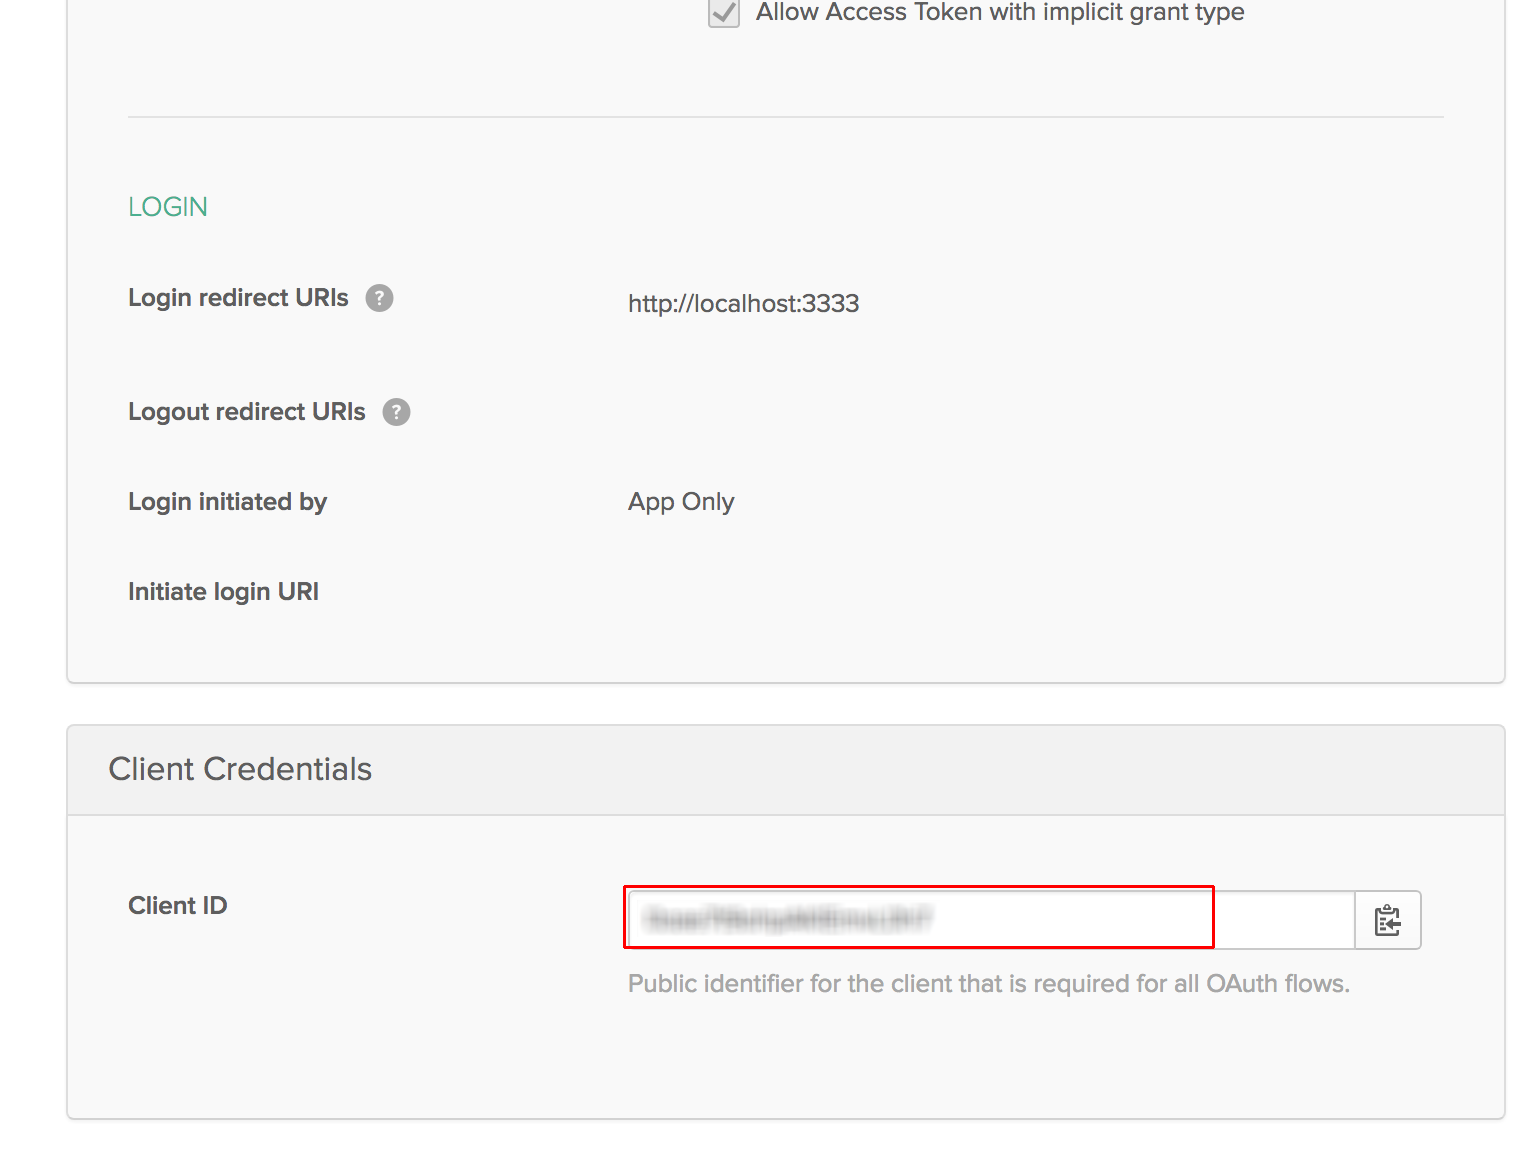Viewport: 1540px width, 1170px height.
Task: Toggle Allow Access Token implicit grant checkbox
Action: 723,13
